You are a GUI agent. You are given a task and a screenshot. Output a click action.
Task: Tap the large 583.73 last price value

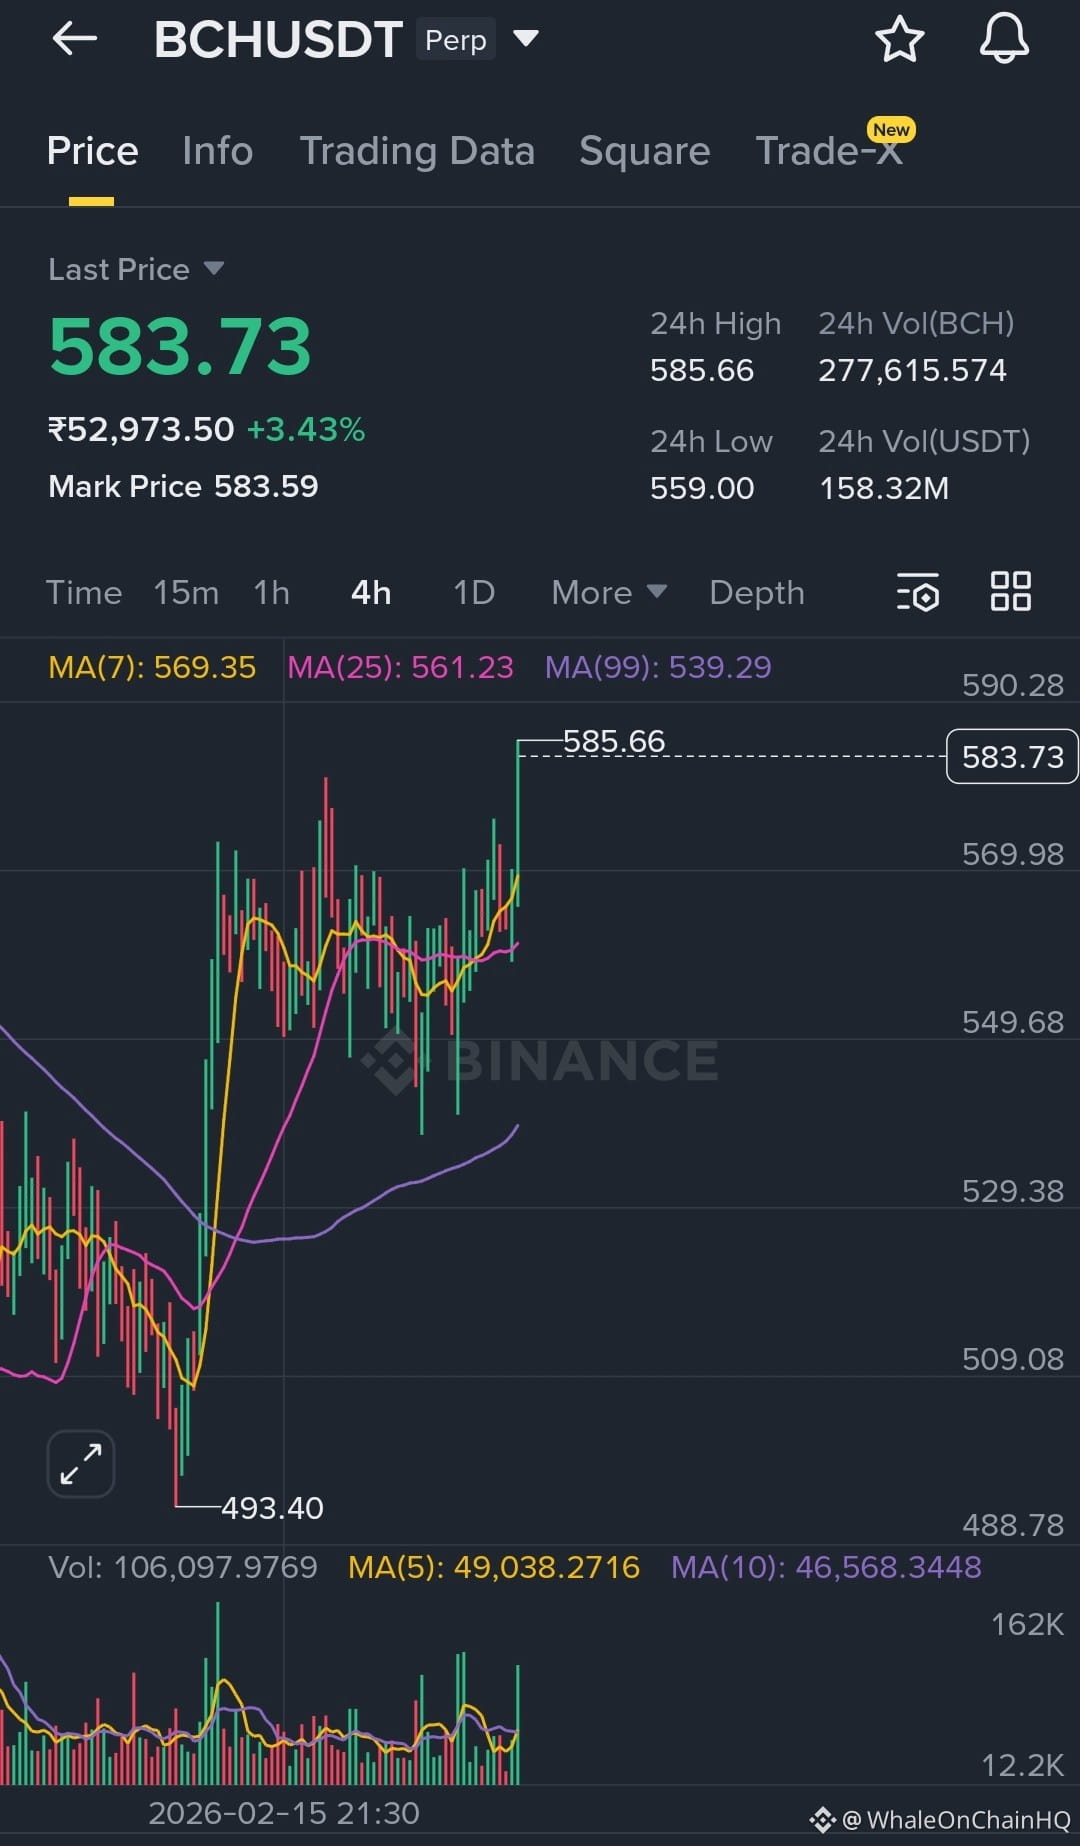(x=180, y=346)
